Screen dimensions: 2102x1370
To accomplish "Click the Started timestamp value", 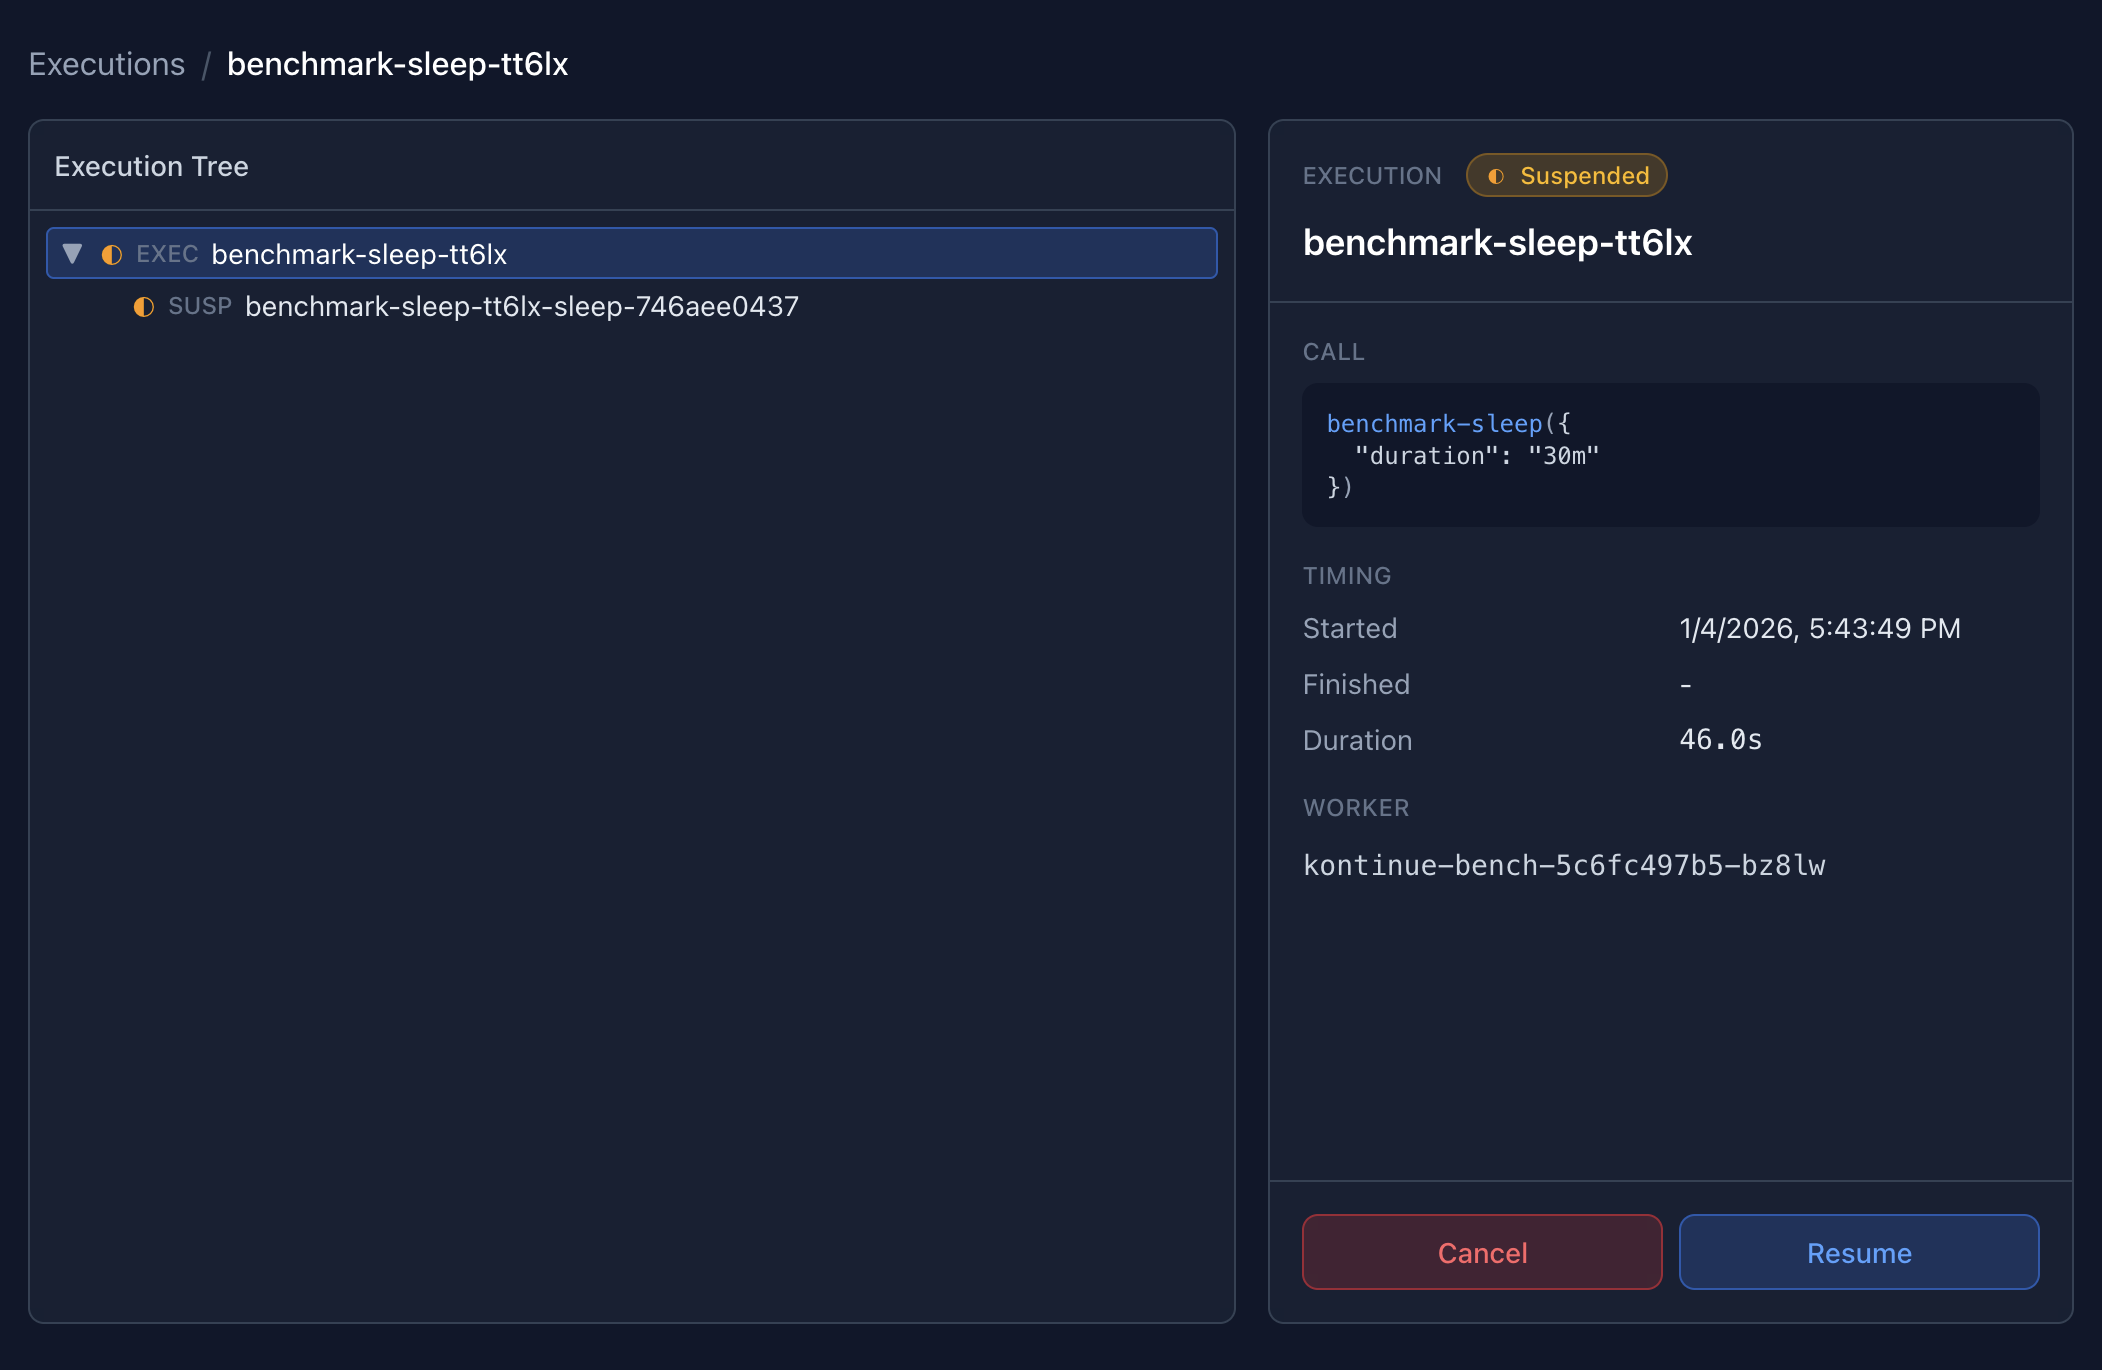I will pos(1819,628).
